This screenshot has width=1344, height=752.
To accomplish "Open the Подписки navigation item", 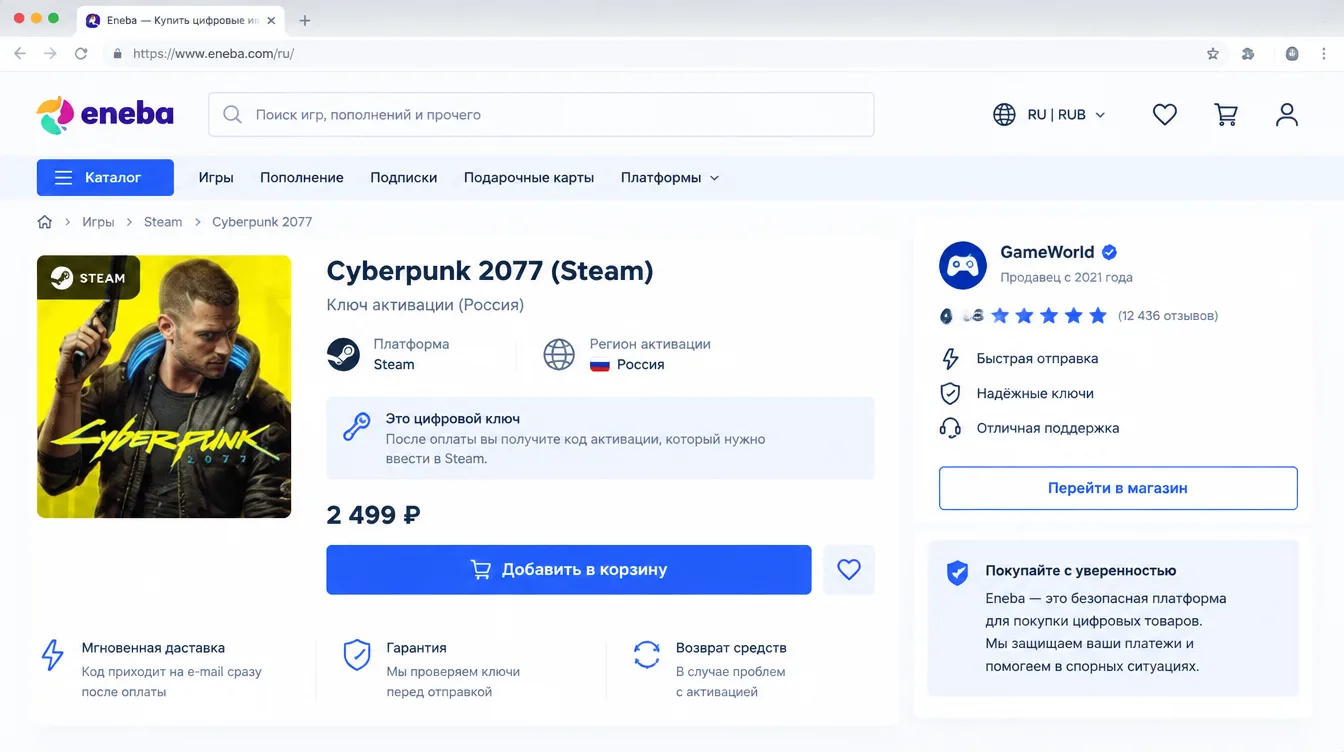I will click(404, 178).
